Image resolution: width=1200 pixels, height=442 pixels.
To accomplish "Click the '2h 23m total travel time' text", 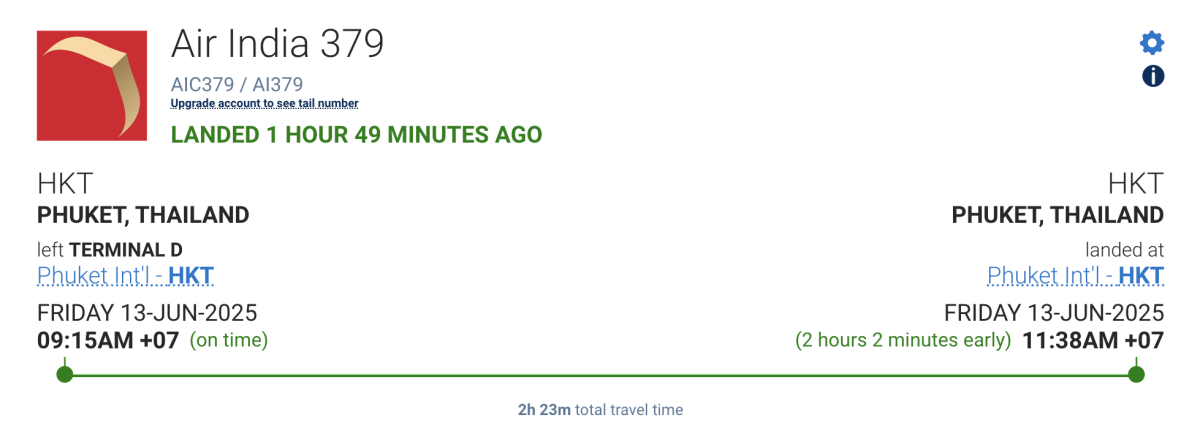I will click(x=600, y=410).
